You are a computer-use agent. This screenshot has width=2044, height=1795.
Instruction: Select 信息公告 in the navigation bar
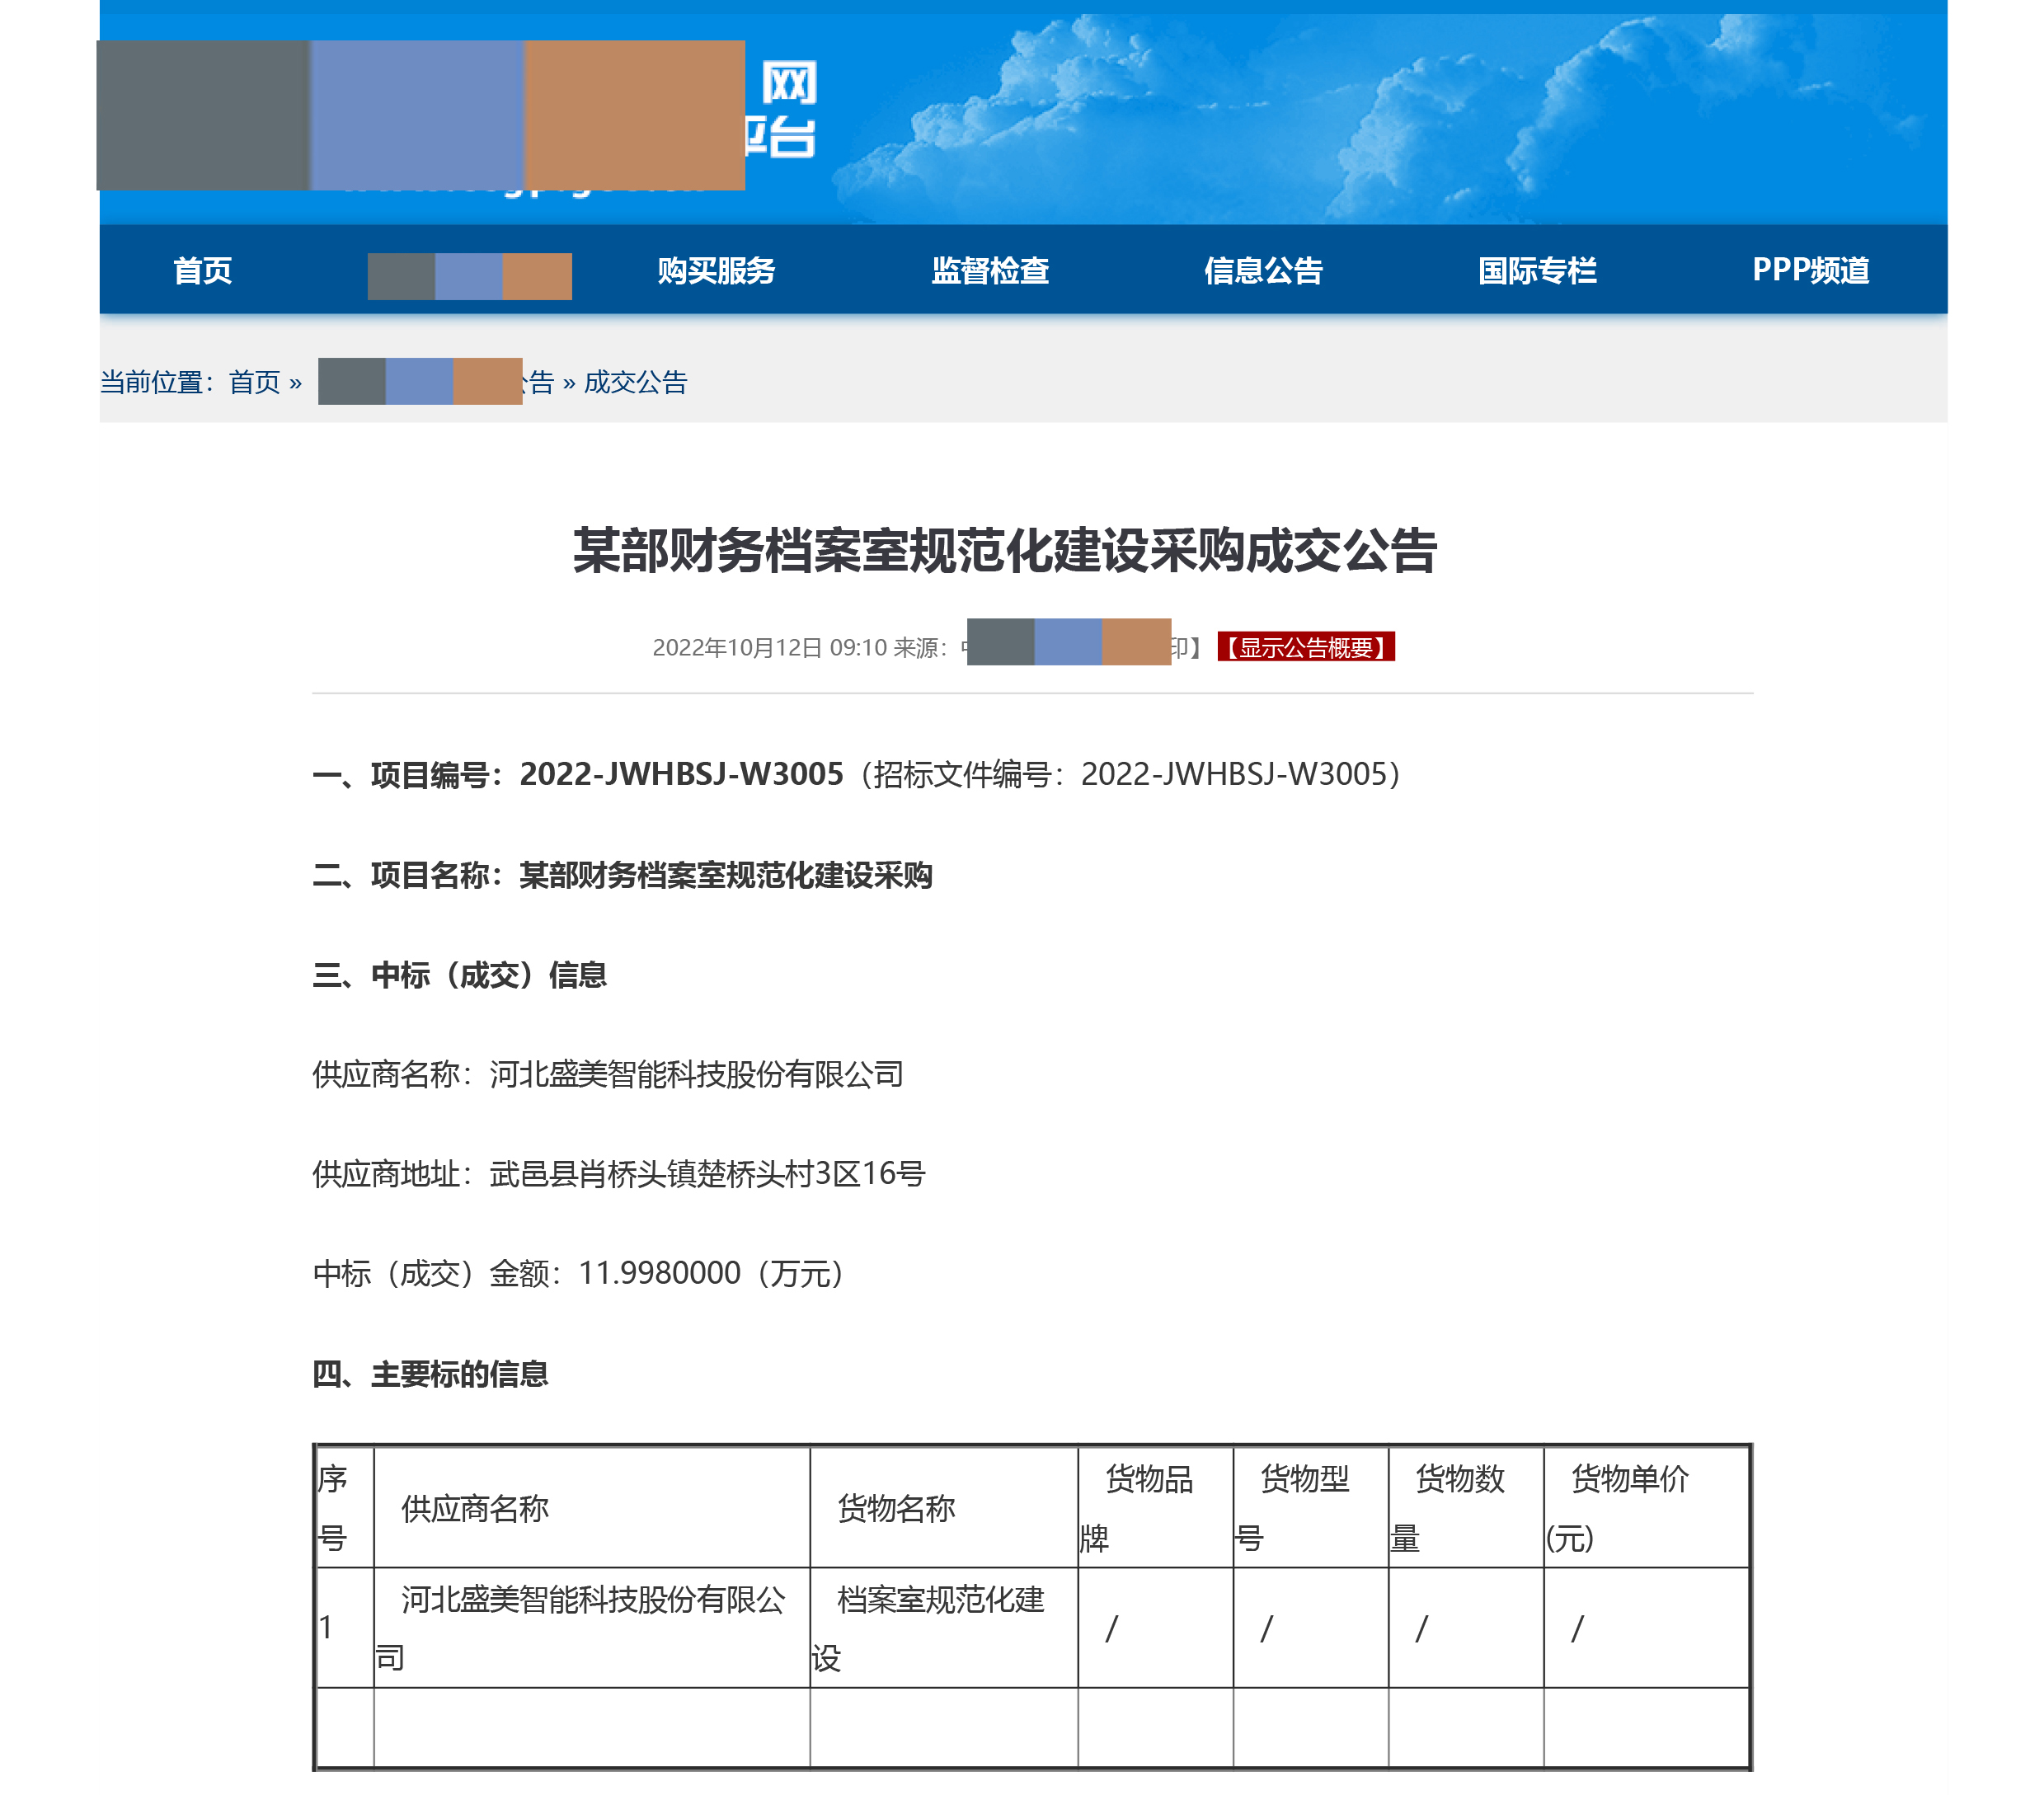[x=1263, y=270]
